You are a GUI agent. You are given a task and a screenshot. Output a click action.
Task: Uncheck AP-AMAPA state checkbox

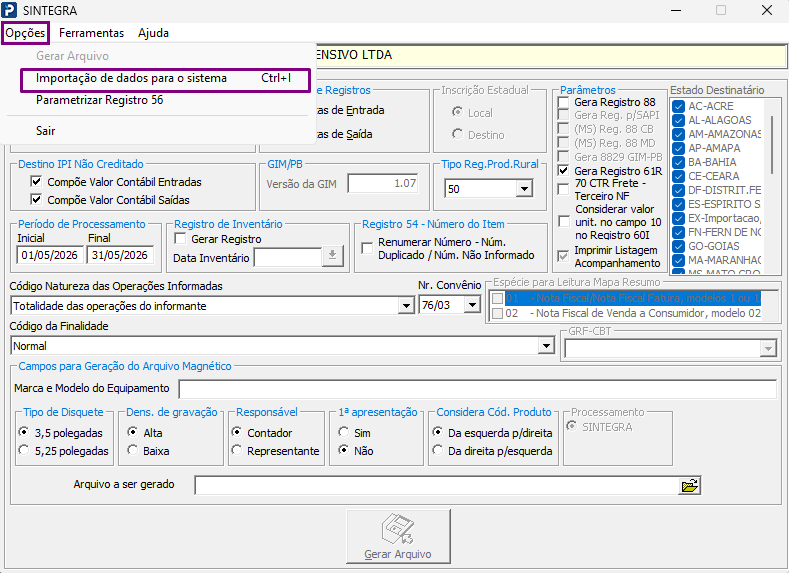point(678,148)
